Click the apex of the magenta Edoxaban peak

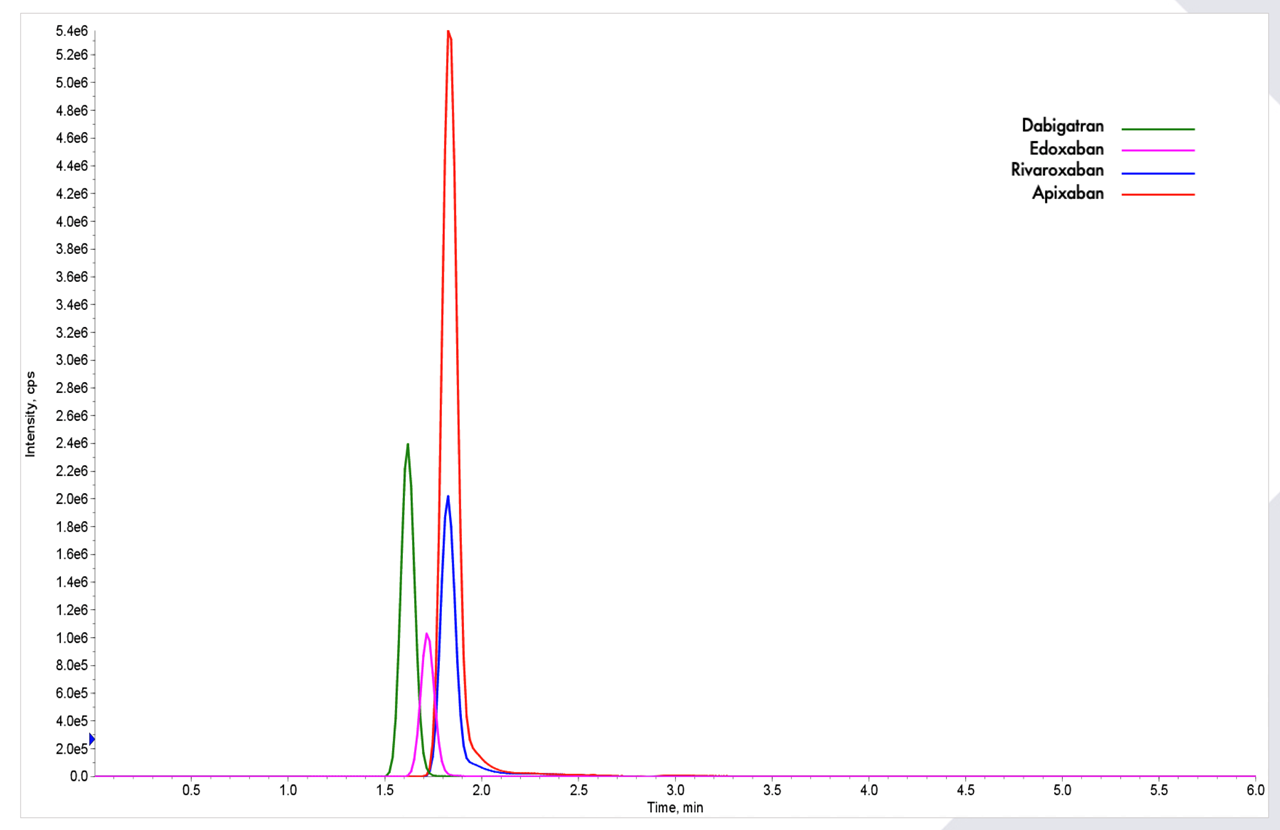427,633
